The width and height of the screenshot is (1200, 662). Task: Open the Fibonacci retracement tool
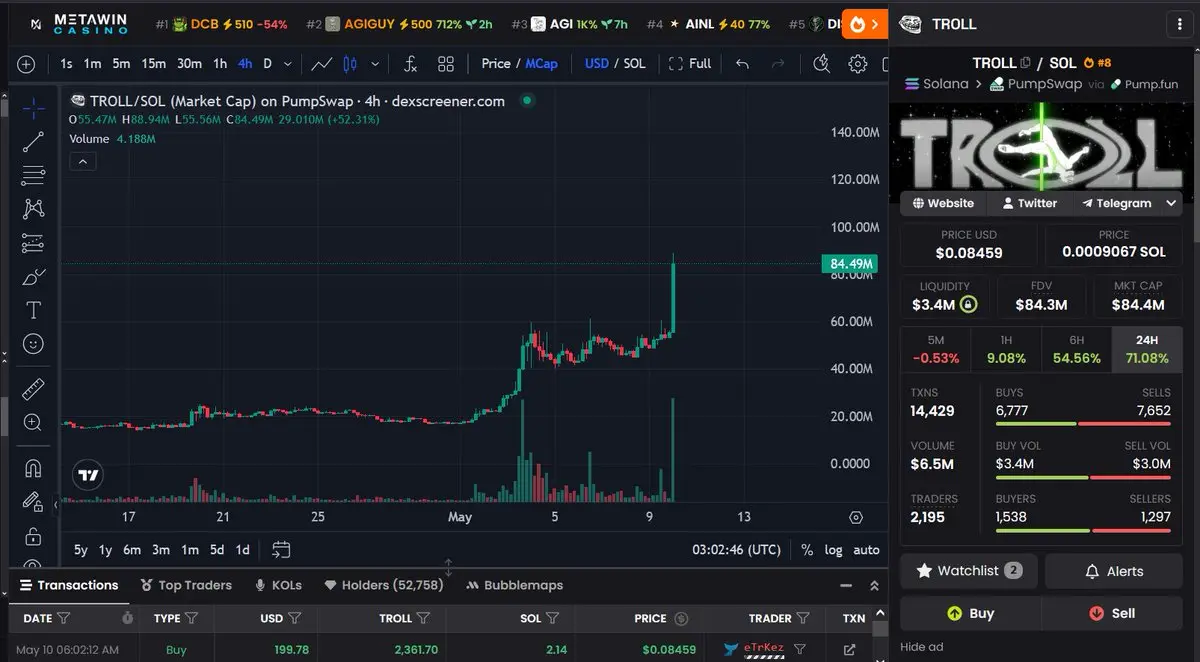click(33, 175)
